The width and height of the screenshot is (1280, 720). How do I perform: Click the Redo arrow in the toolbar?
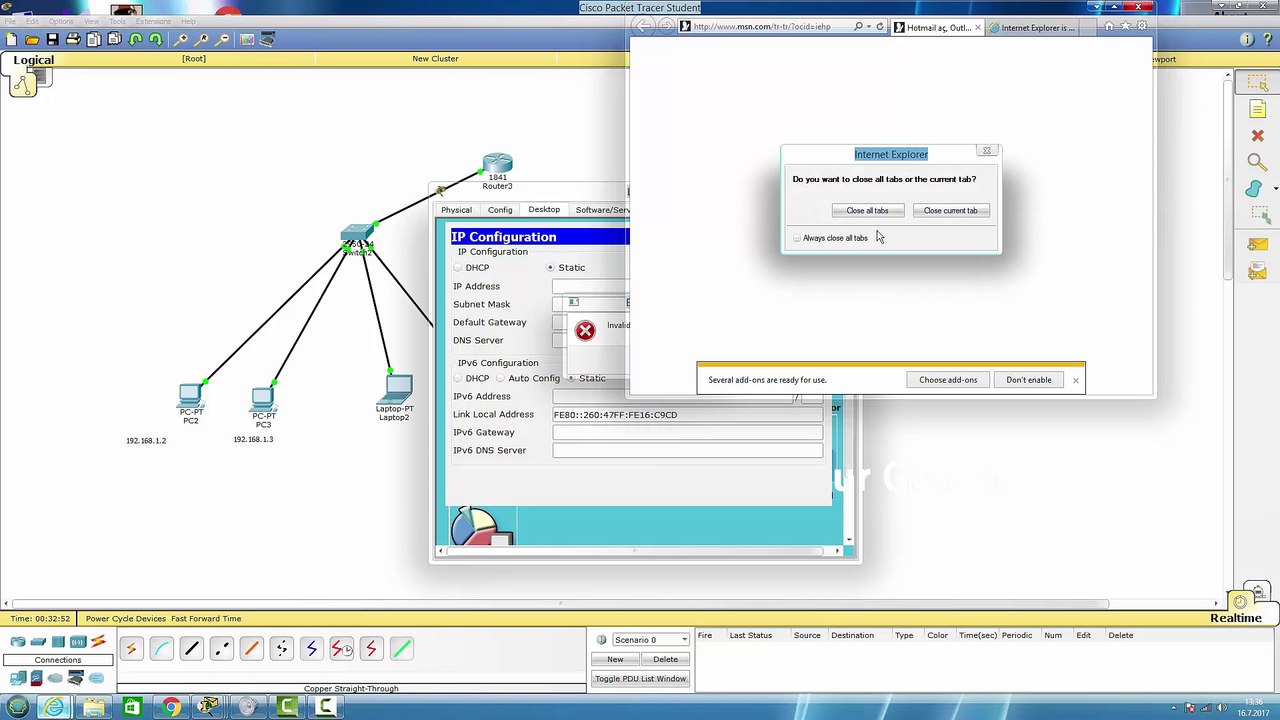[156, 39]
